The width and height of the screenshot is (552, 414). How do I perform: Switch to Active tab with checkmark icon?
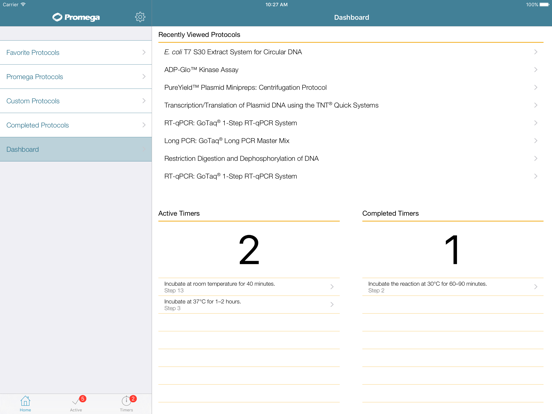76,403
